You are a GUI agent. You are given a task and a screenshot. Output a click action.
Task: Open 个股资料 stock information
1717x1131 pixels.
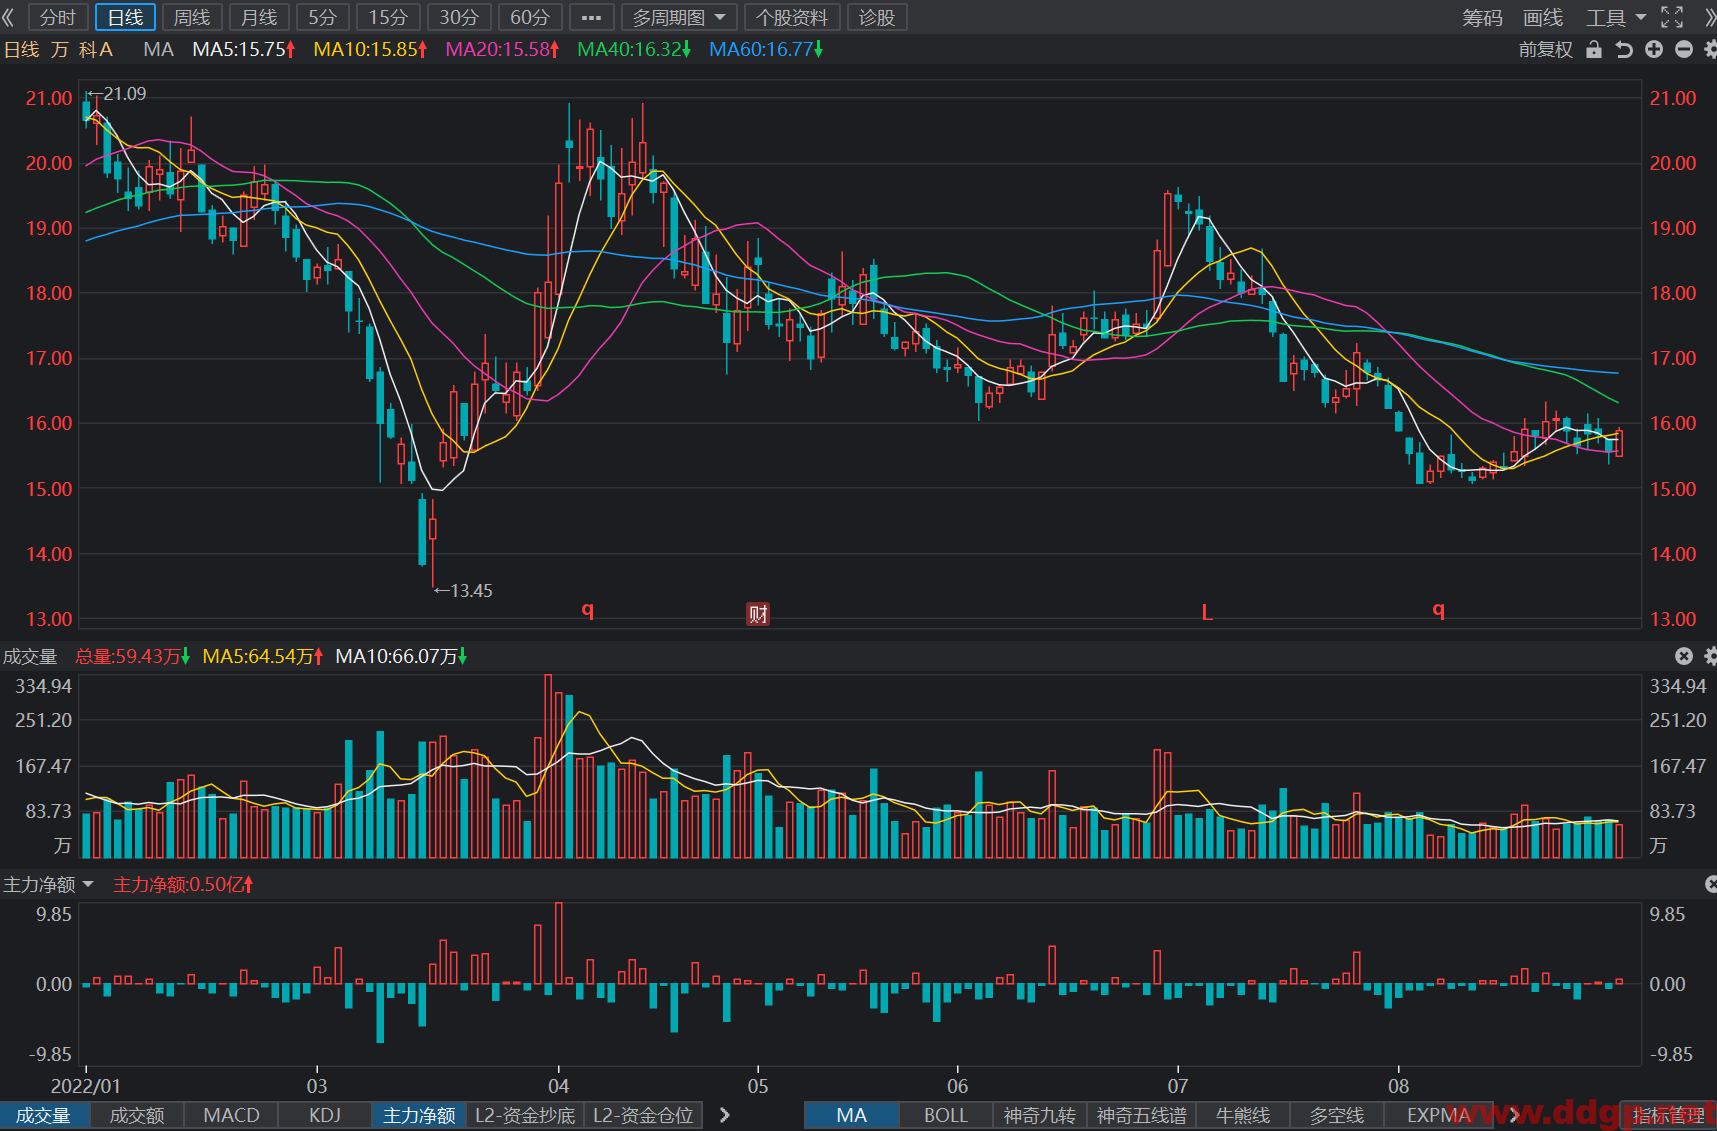pos(792,17)
